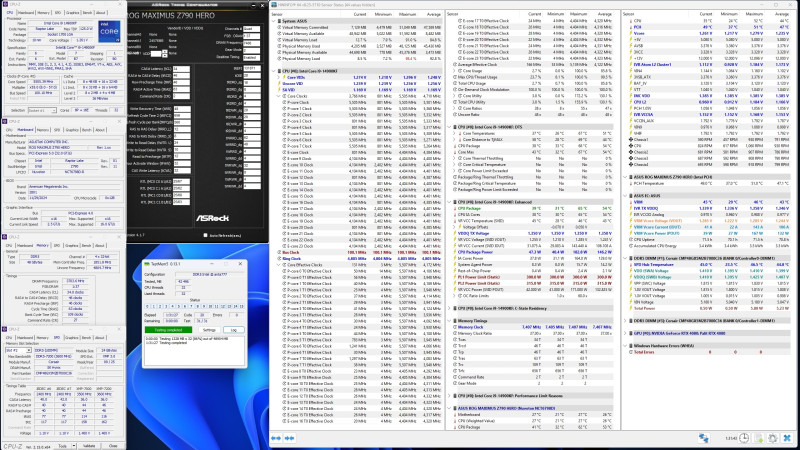This screenshot has height=450, width=800.
Task: Click the Memory Clock row icon in HWiNFO
Action: pyautogui.click(x=455, y=327)
